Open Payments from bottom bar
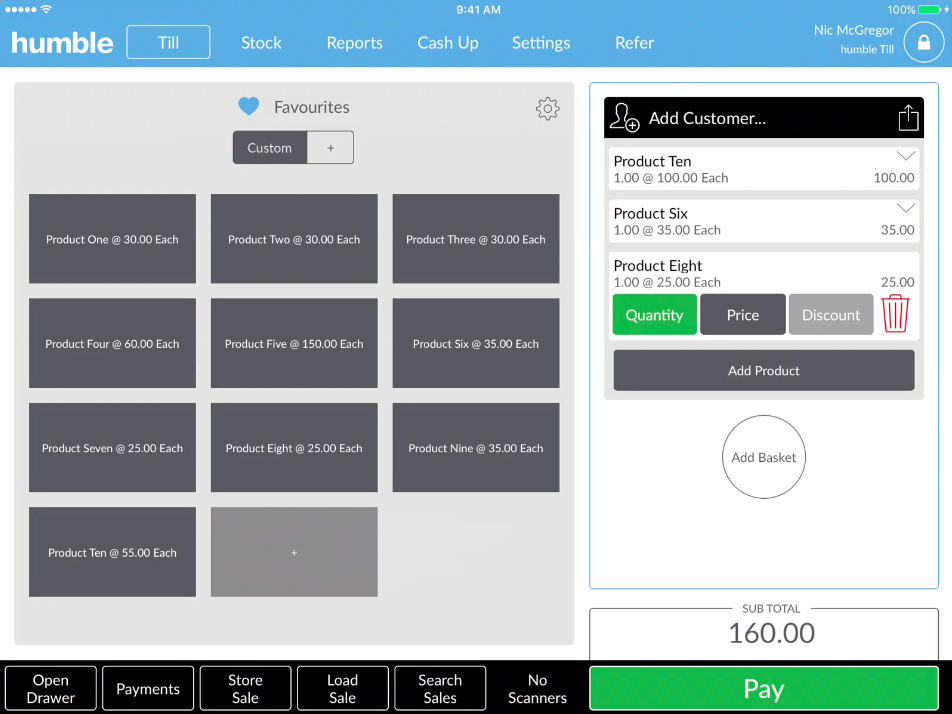Image resolution: width=952 pixels, height=714 pixels. 148,688
